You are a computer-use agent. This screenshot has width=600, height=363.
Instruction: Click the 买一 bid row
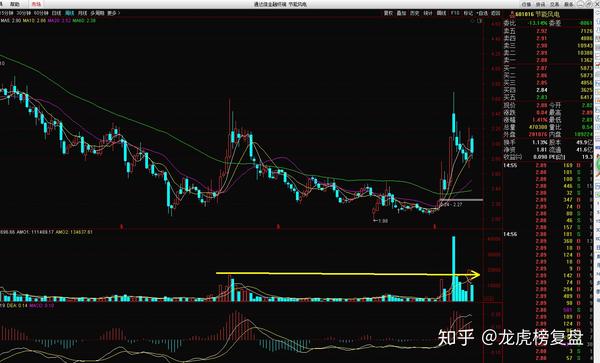(x=548, y=68)
